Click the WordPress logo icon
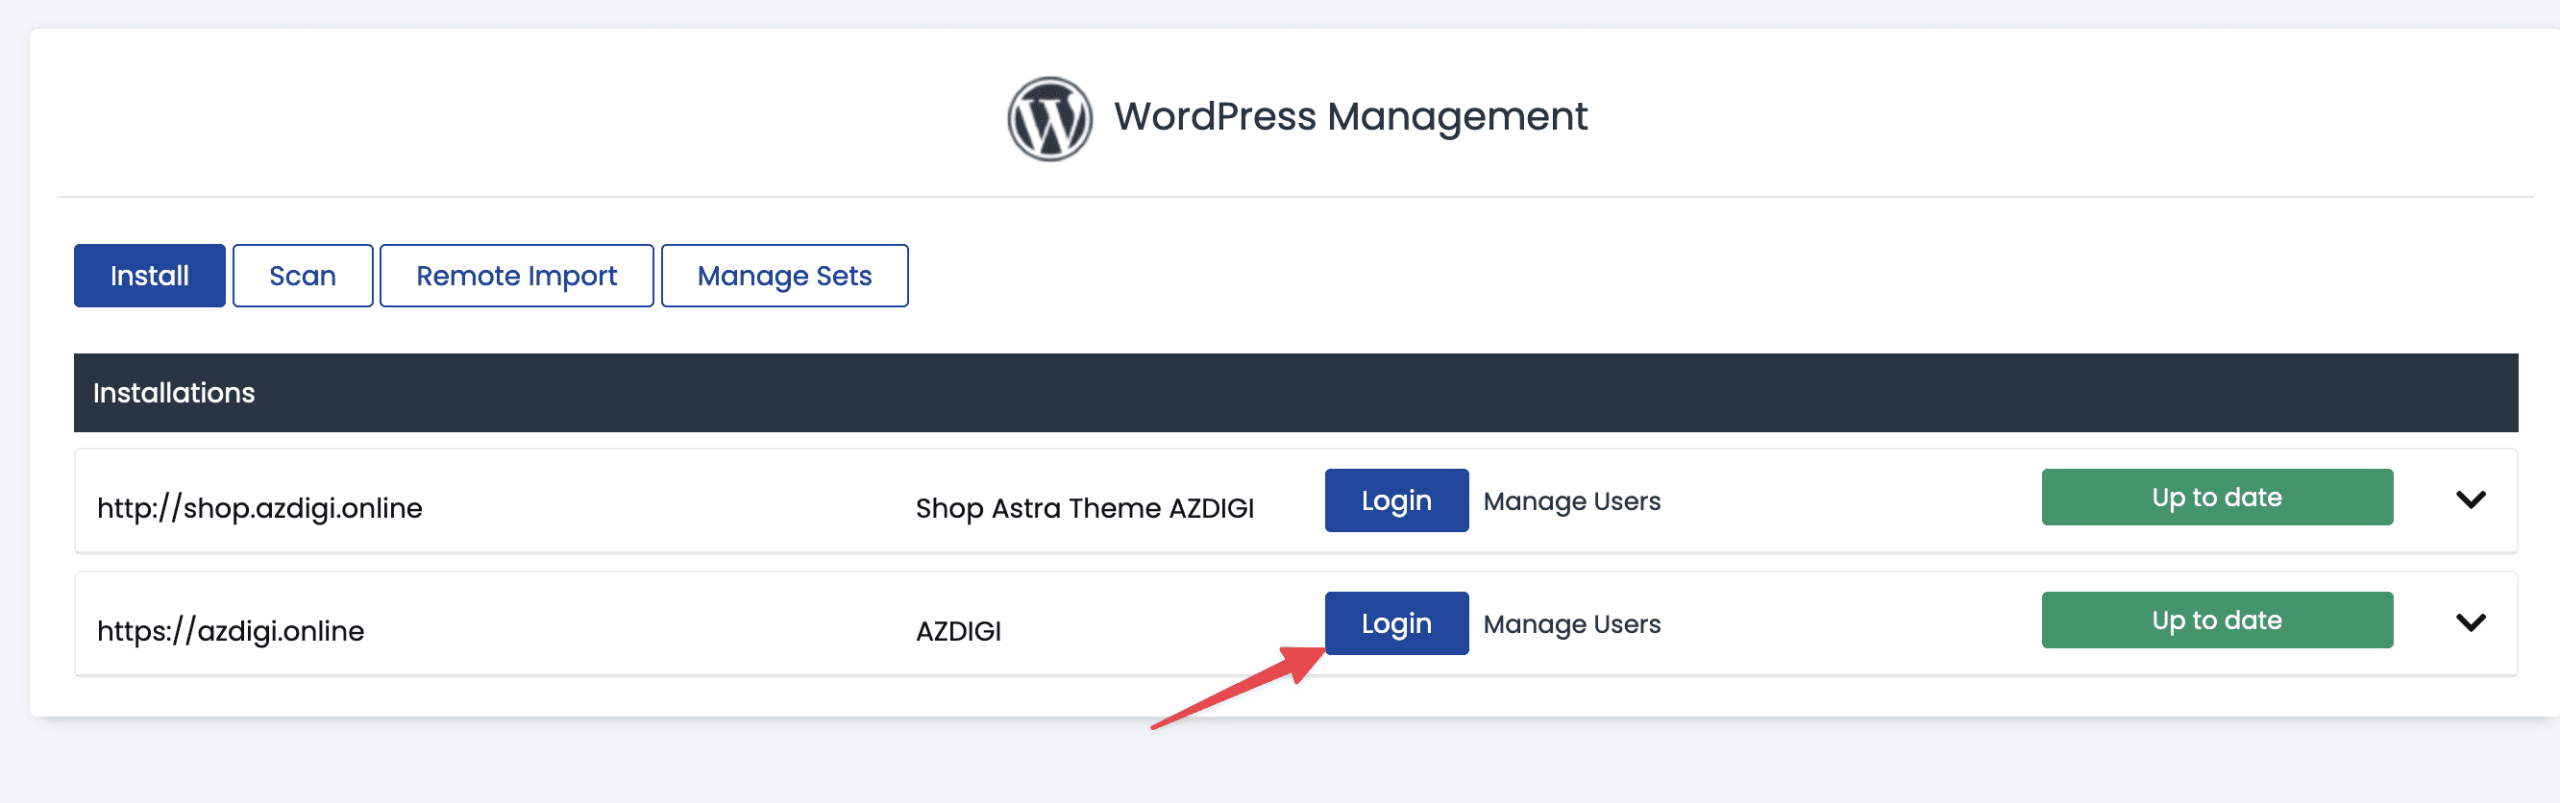 (1049, 118)
